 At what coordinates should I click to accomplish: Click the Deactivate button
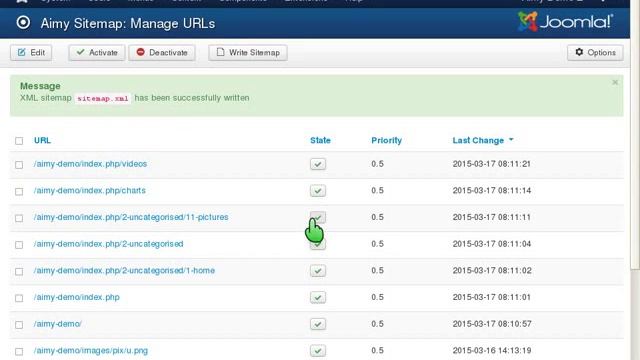(162, 53)
